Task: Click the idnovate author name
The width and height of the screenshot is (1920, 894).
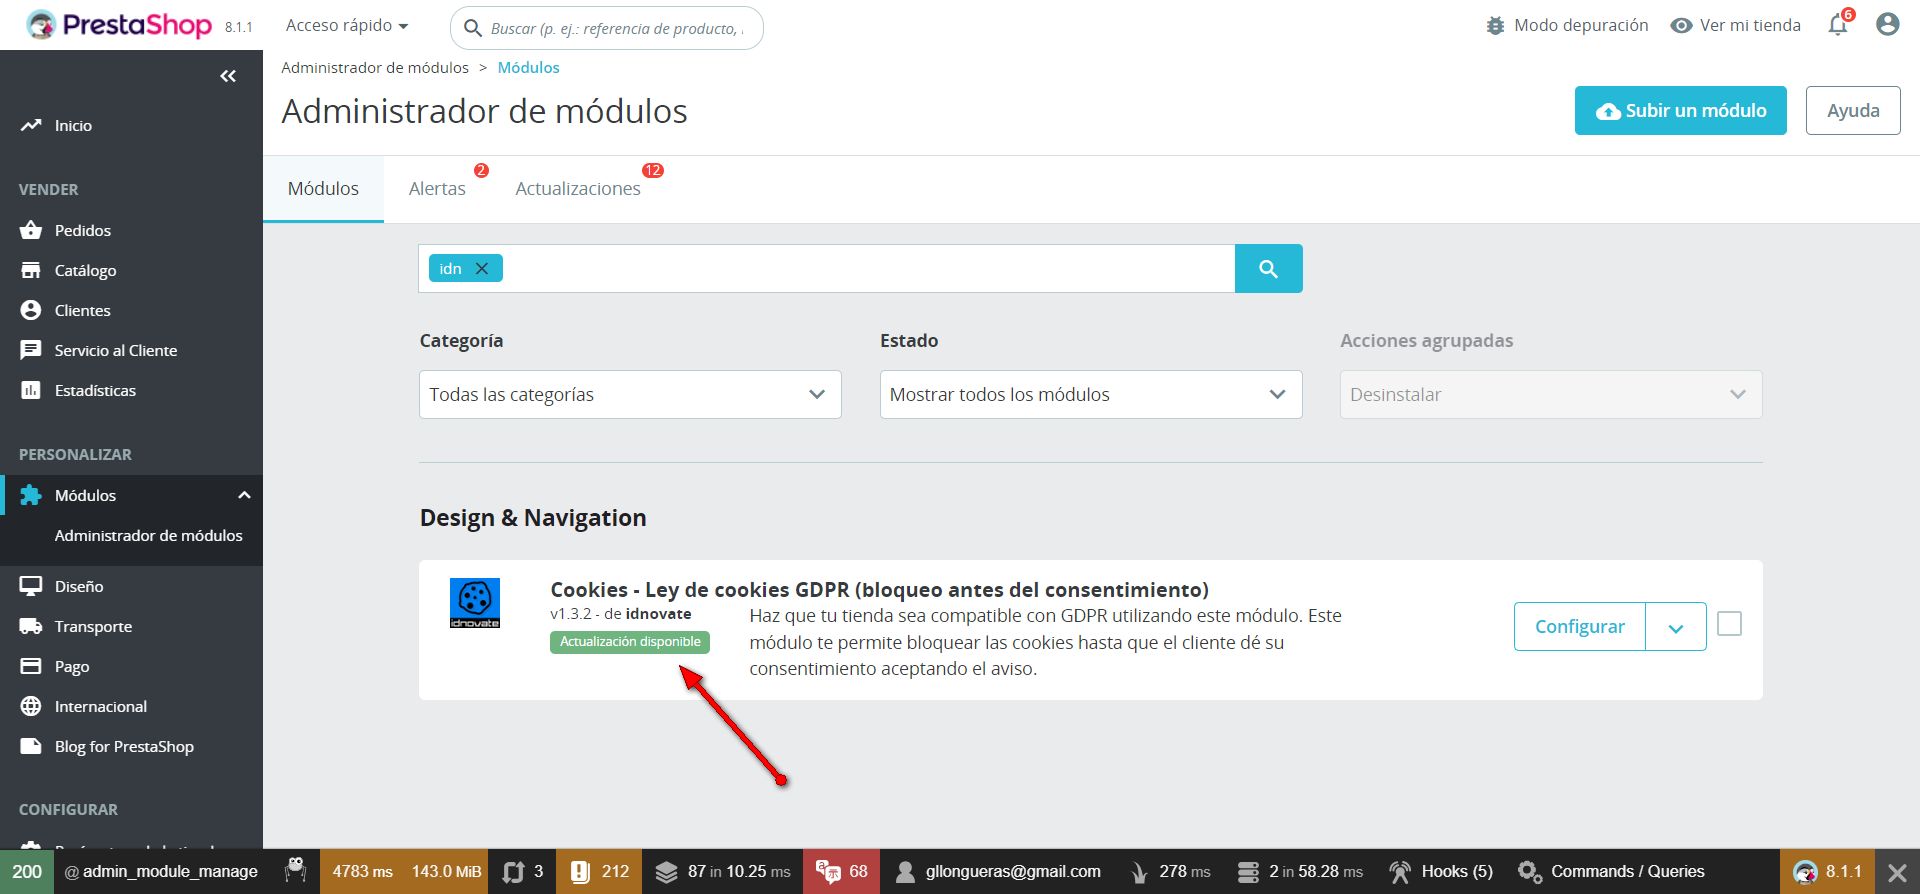Action: [659, 614]
